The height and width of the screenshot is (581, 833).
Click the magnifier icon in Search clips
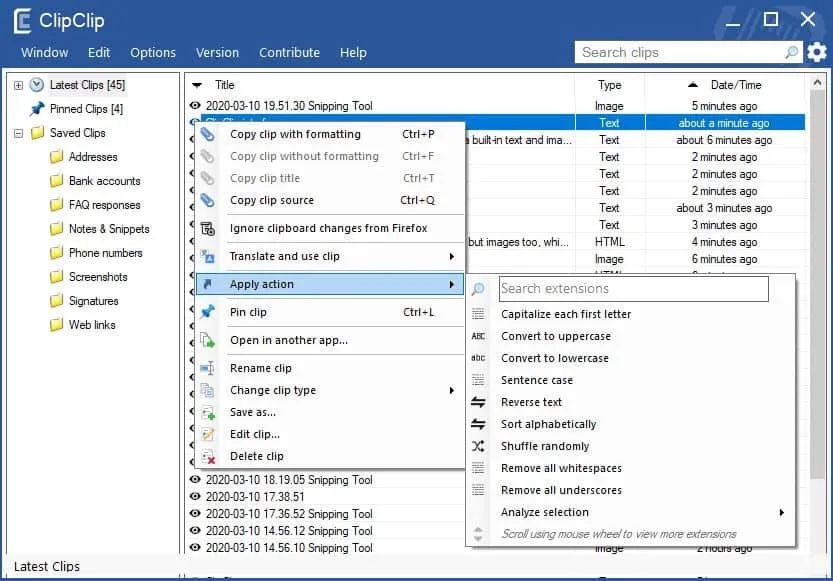tap(792, 52)
